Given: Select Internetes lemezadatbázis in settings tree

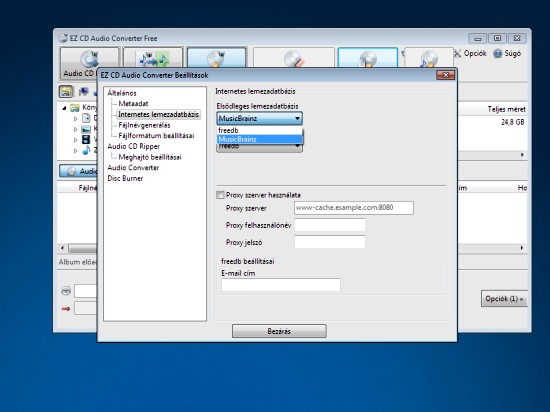Looking at the screenshot, I should pyautogui.click(x=159, y=114).
